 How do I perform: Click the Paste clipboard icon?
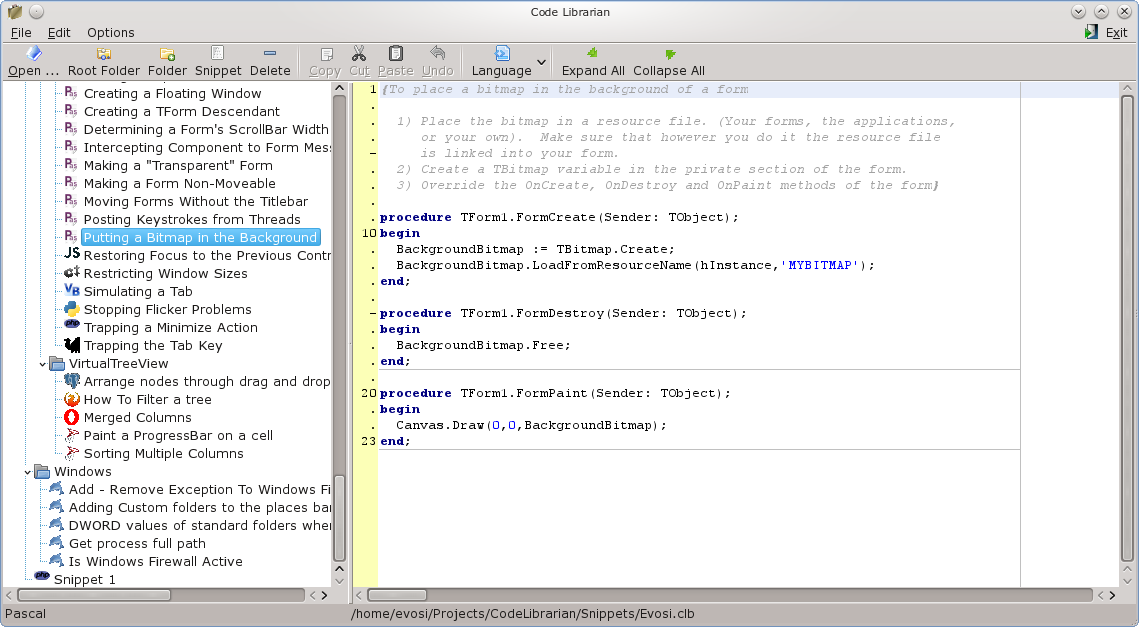click(x=396, y=54)
